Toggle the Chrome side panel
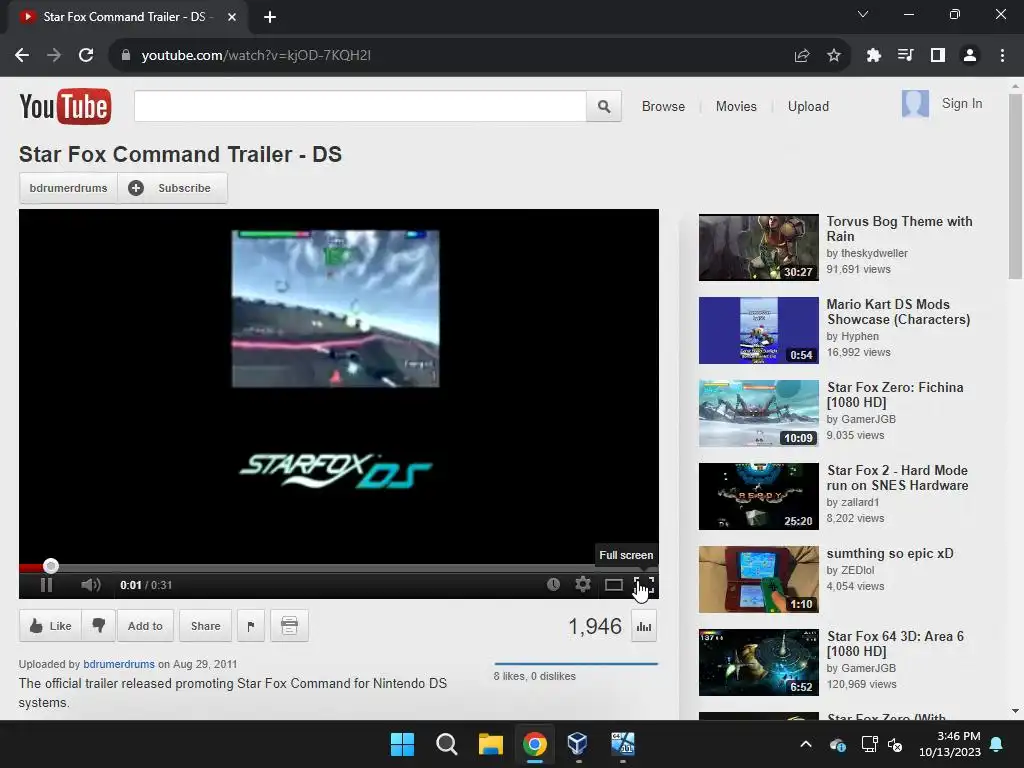1024x768 pixels. click(x=938, y=56)
